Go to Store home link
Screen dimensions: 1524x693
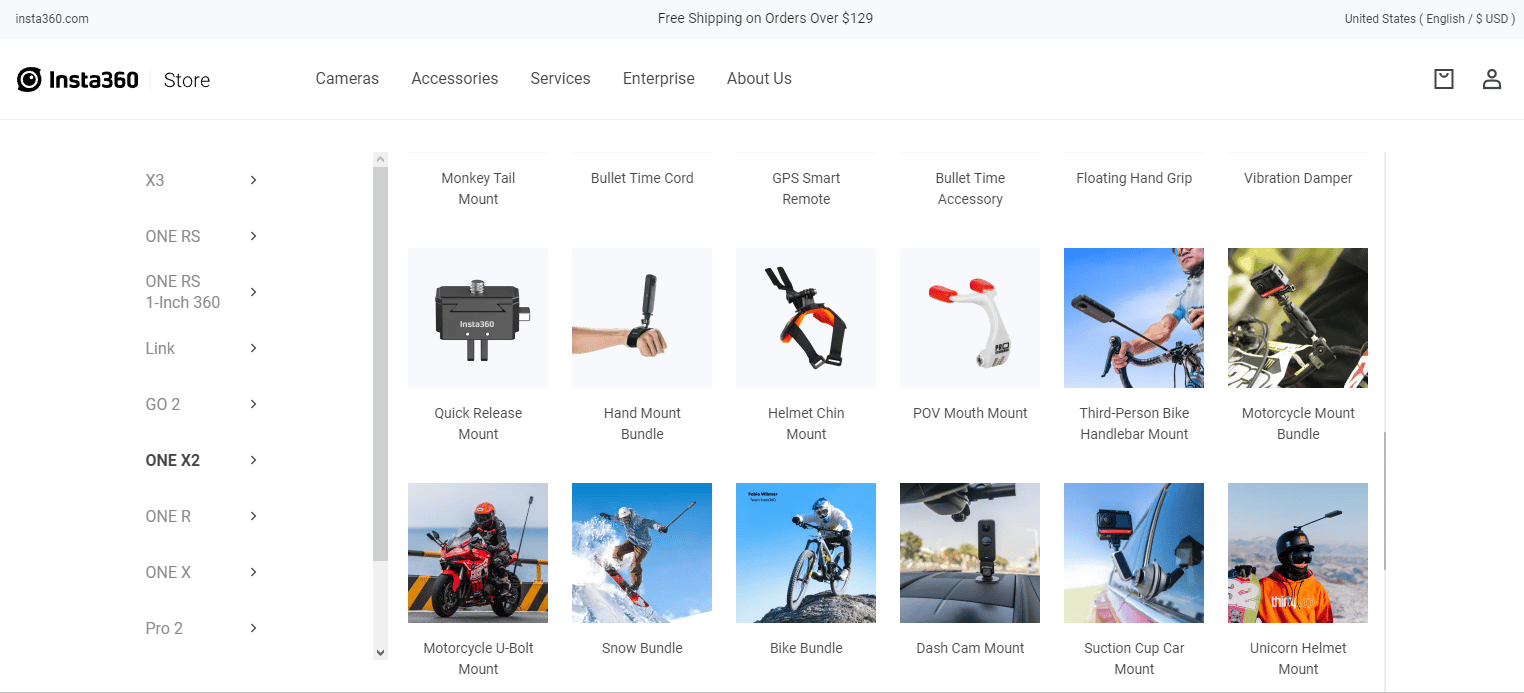(x=187, y=80)
